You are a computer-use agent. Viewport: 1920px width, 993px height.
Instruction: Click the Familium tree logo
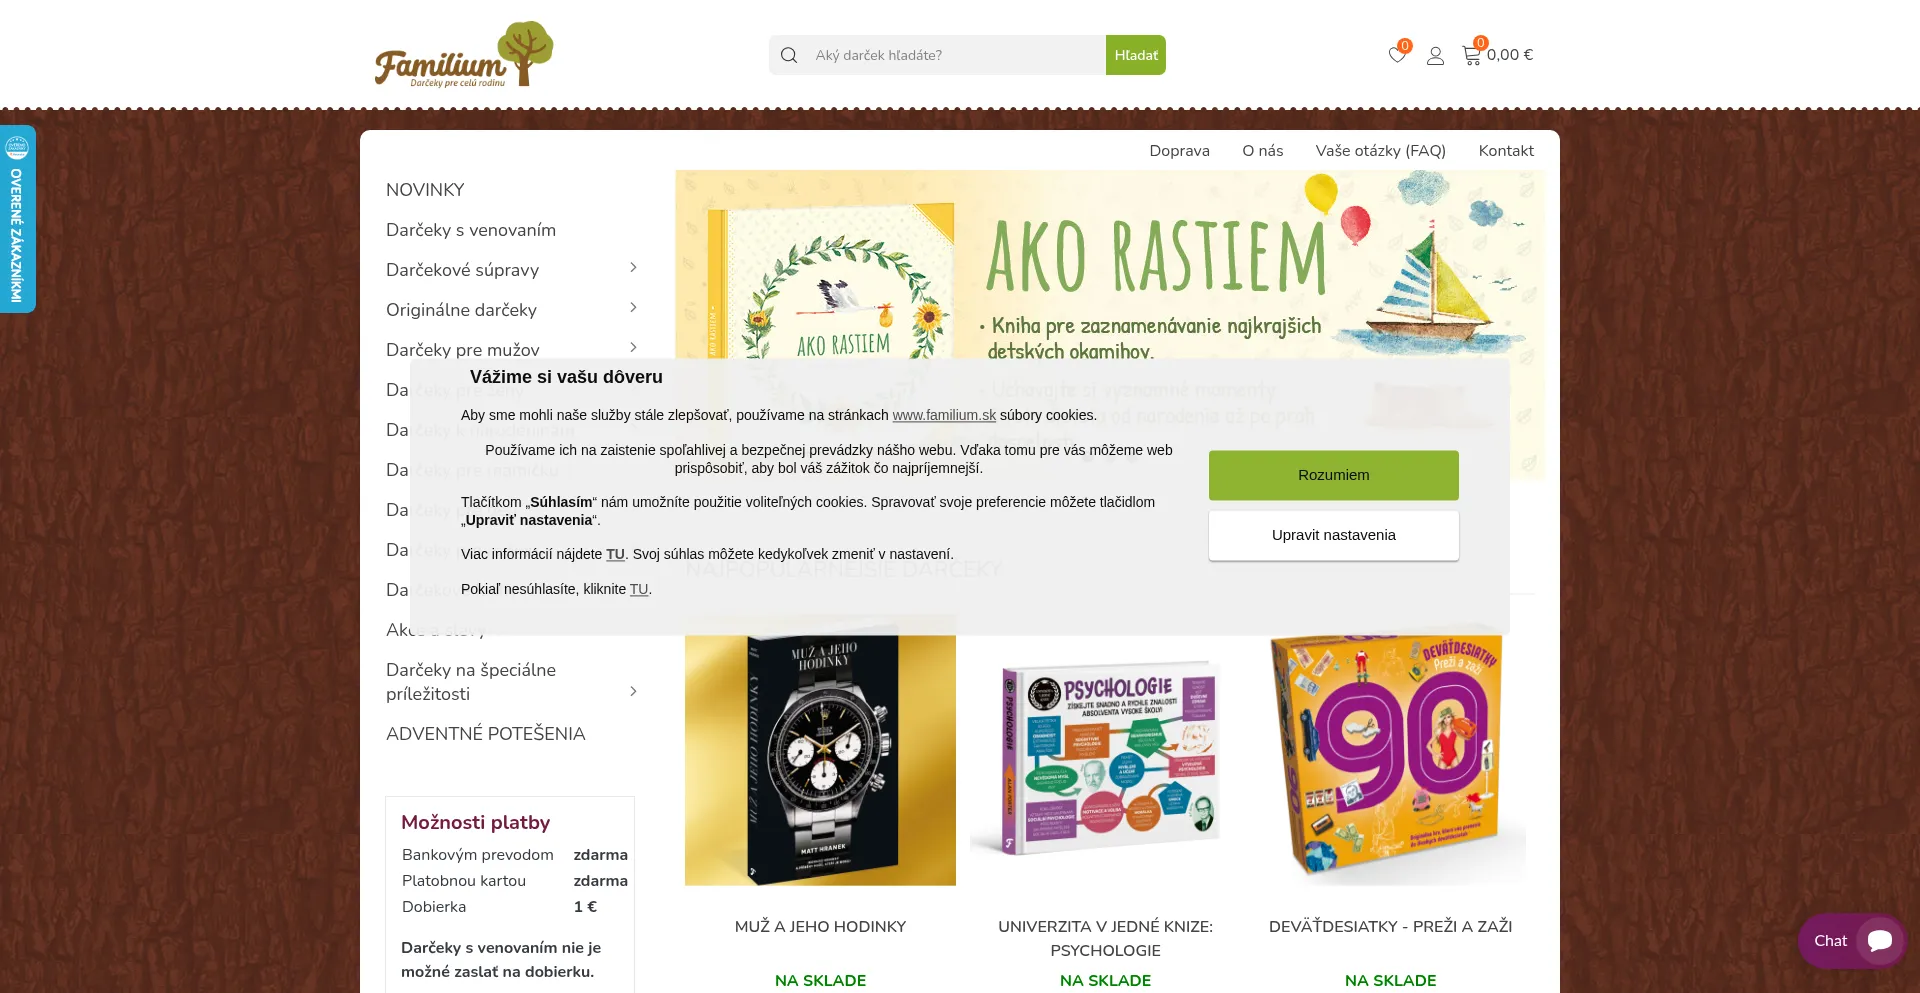tap(464, 55)
